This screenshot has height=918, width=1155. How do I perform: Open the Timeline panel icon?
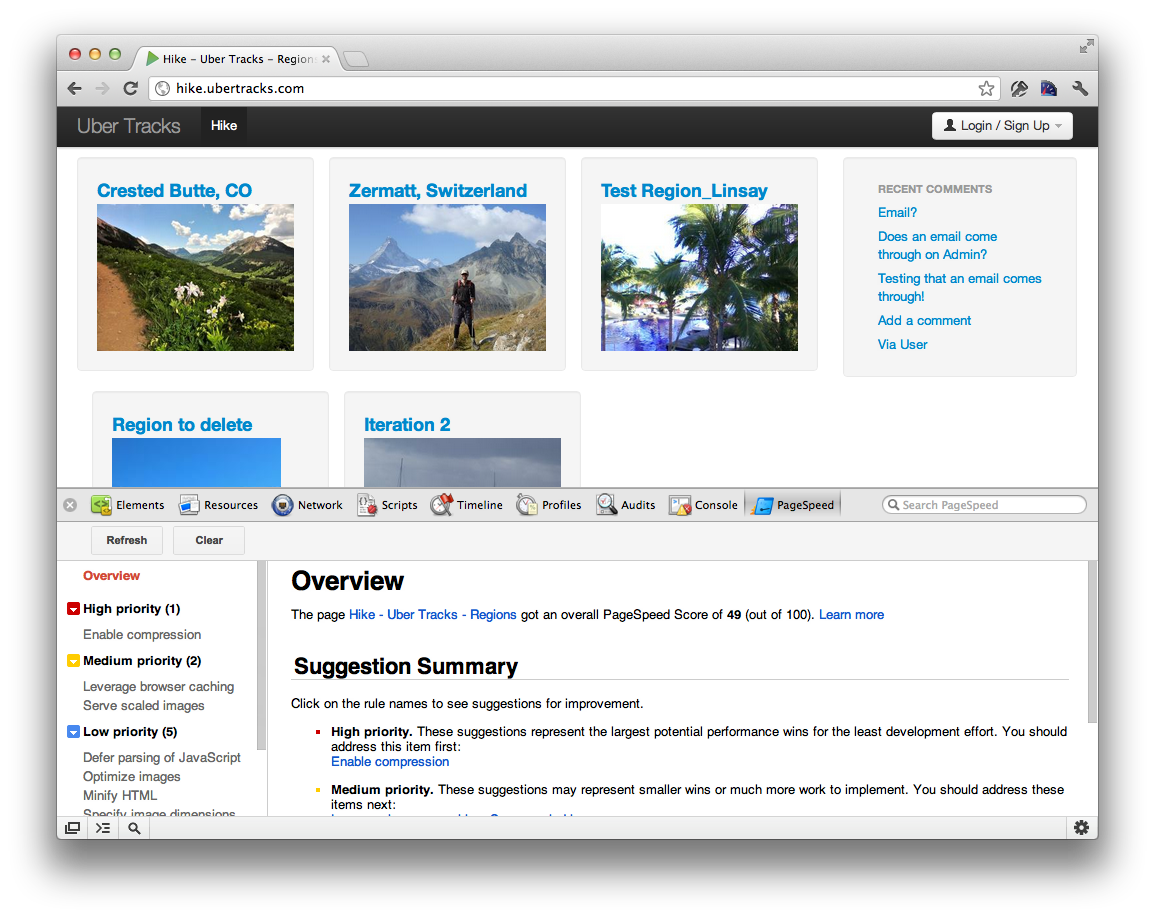coord(442,505)
